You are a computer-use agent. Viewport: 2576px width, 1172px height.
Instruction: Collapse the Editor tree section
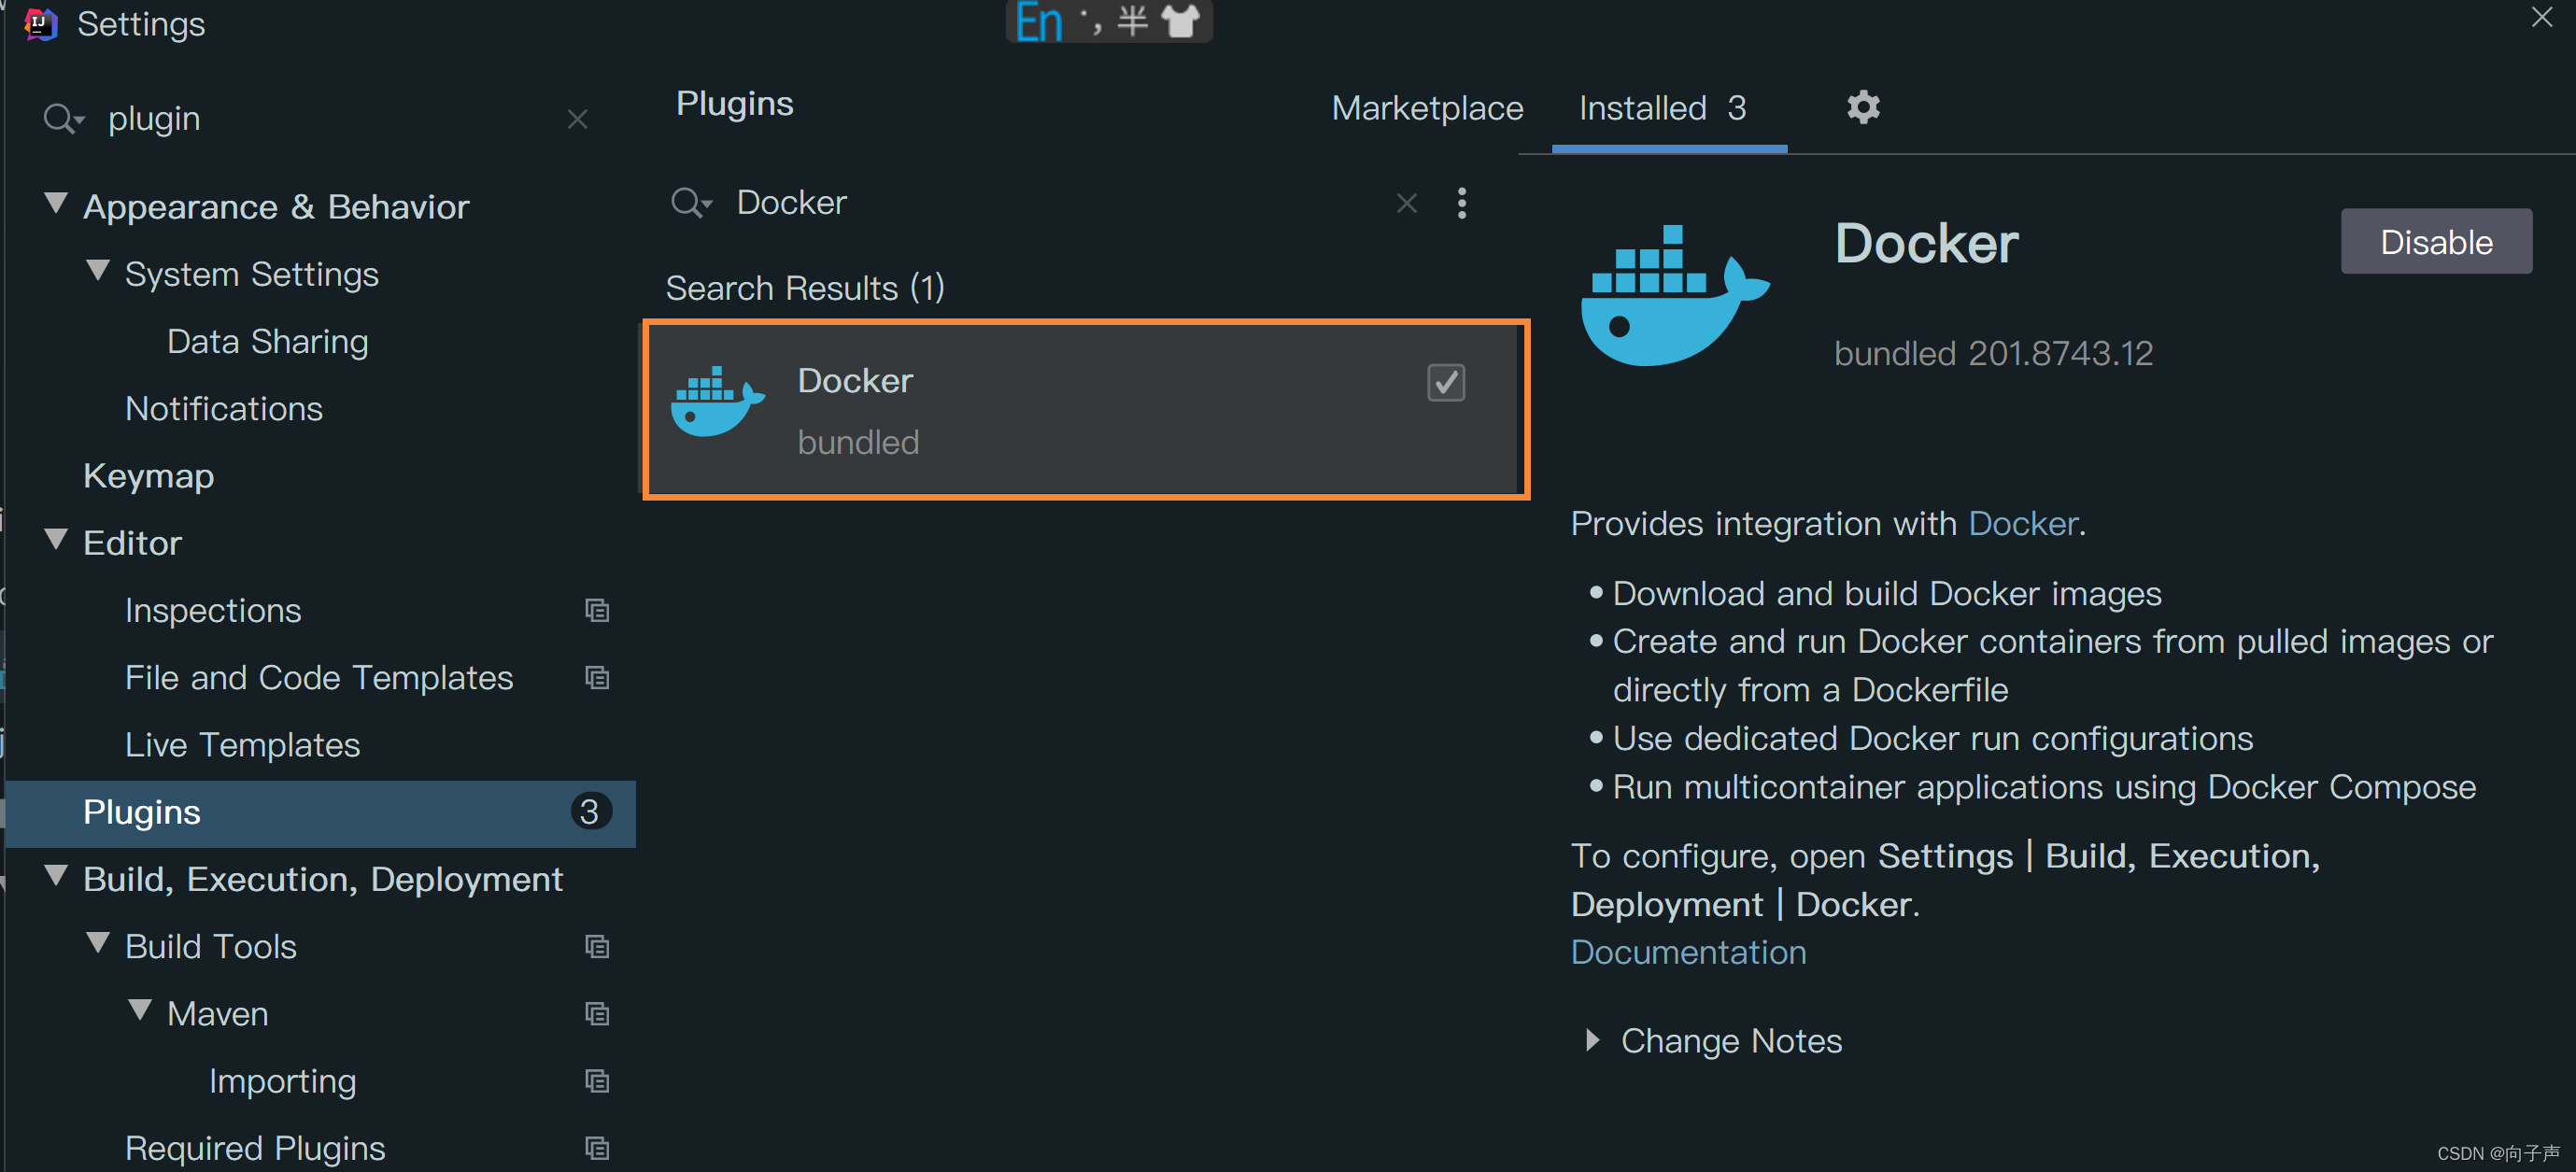(57, 540)
